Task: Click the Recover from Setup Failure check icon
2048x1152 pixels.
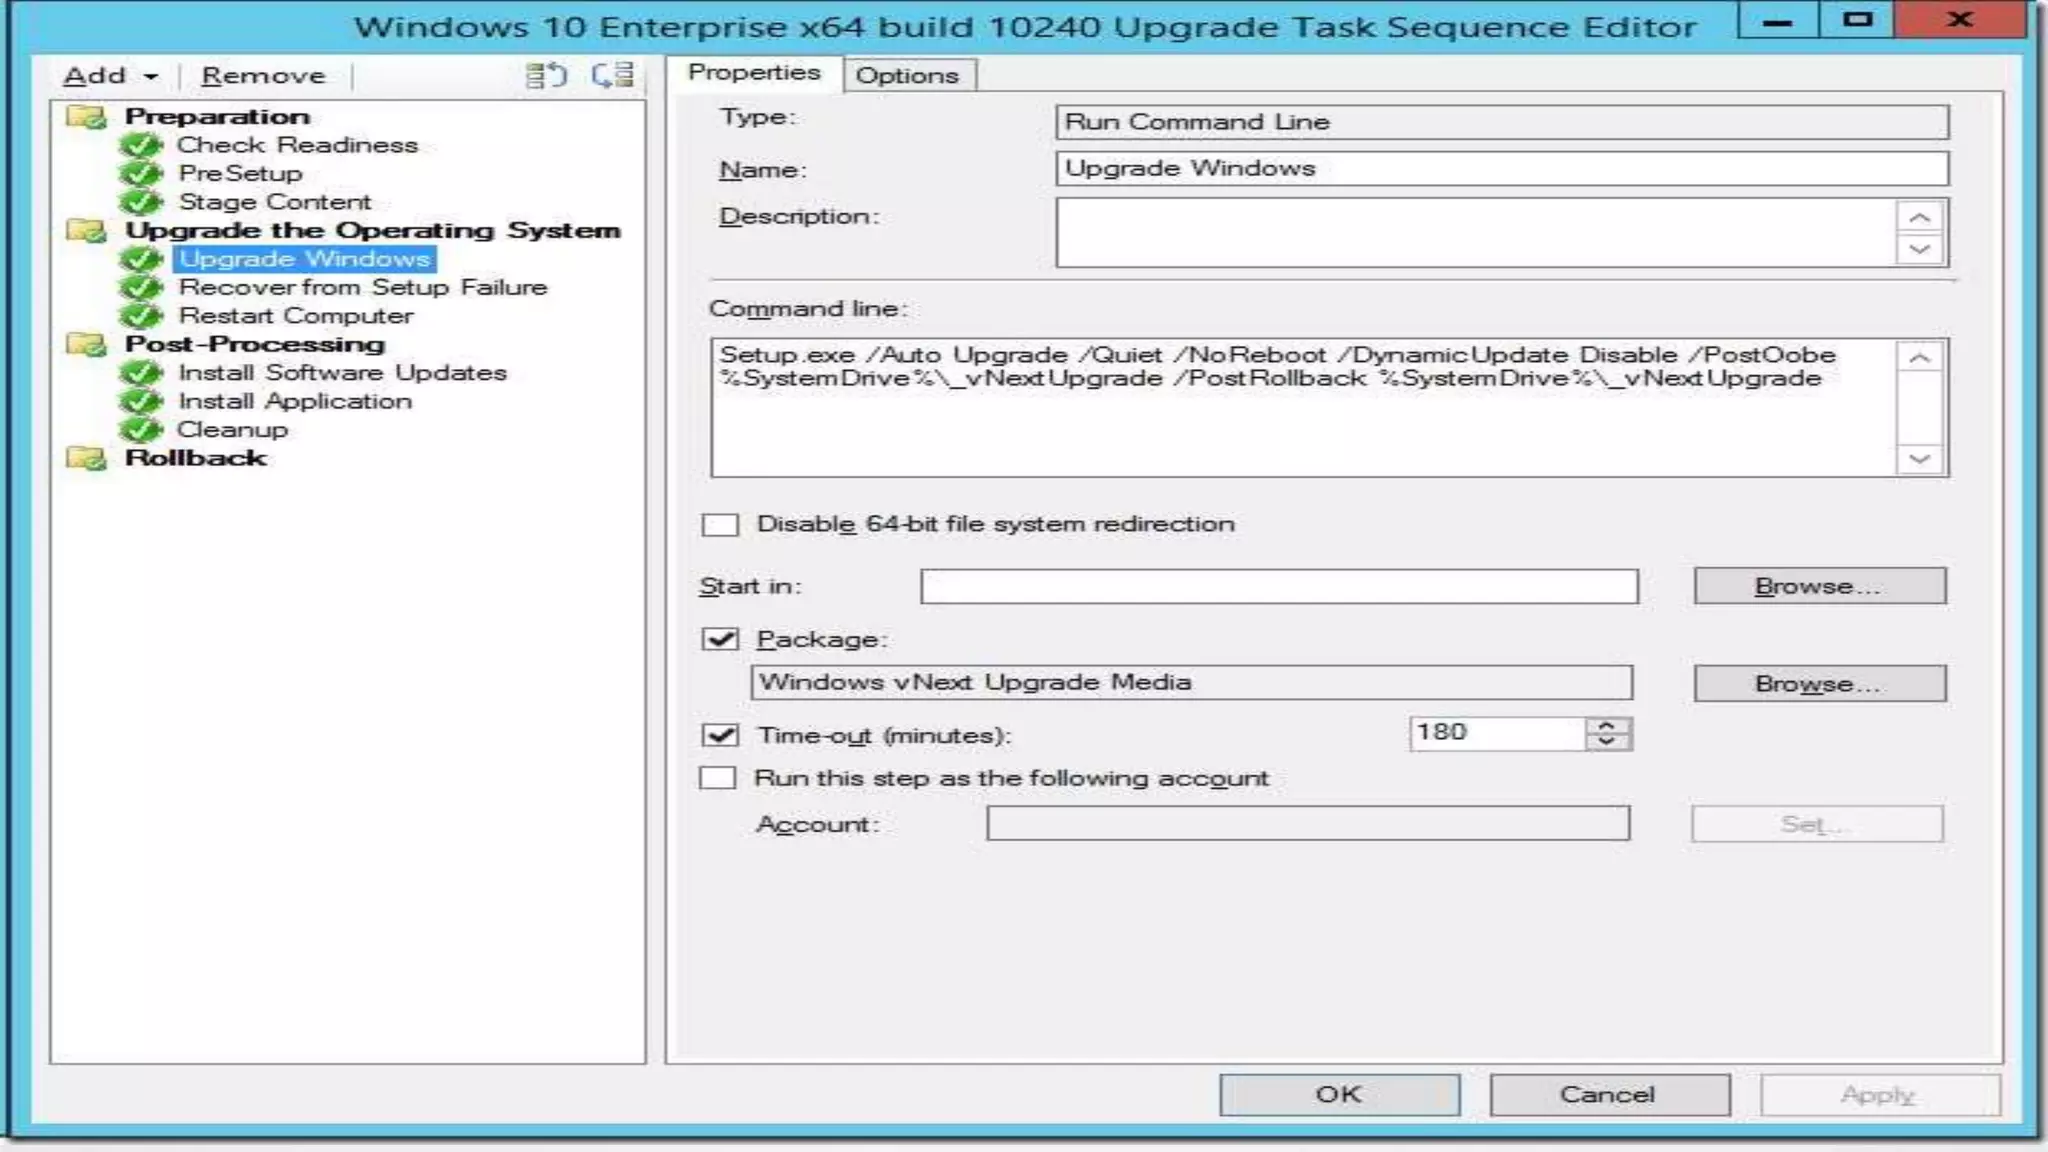Action: pos(141,288)
